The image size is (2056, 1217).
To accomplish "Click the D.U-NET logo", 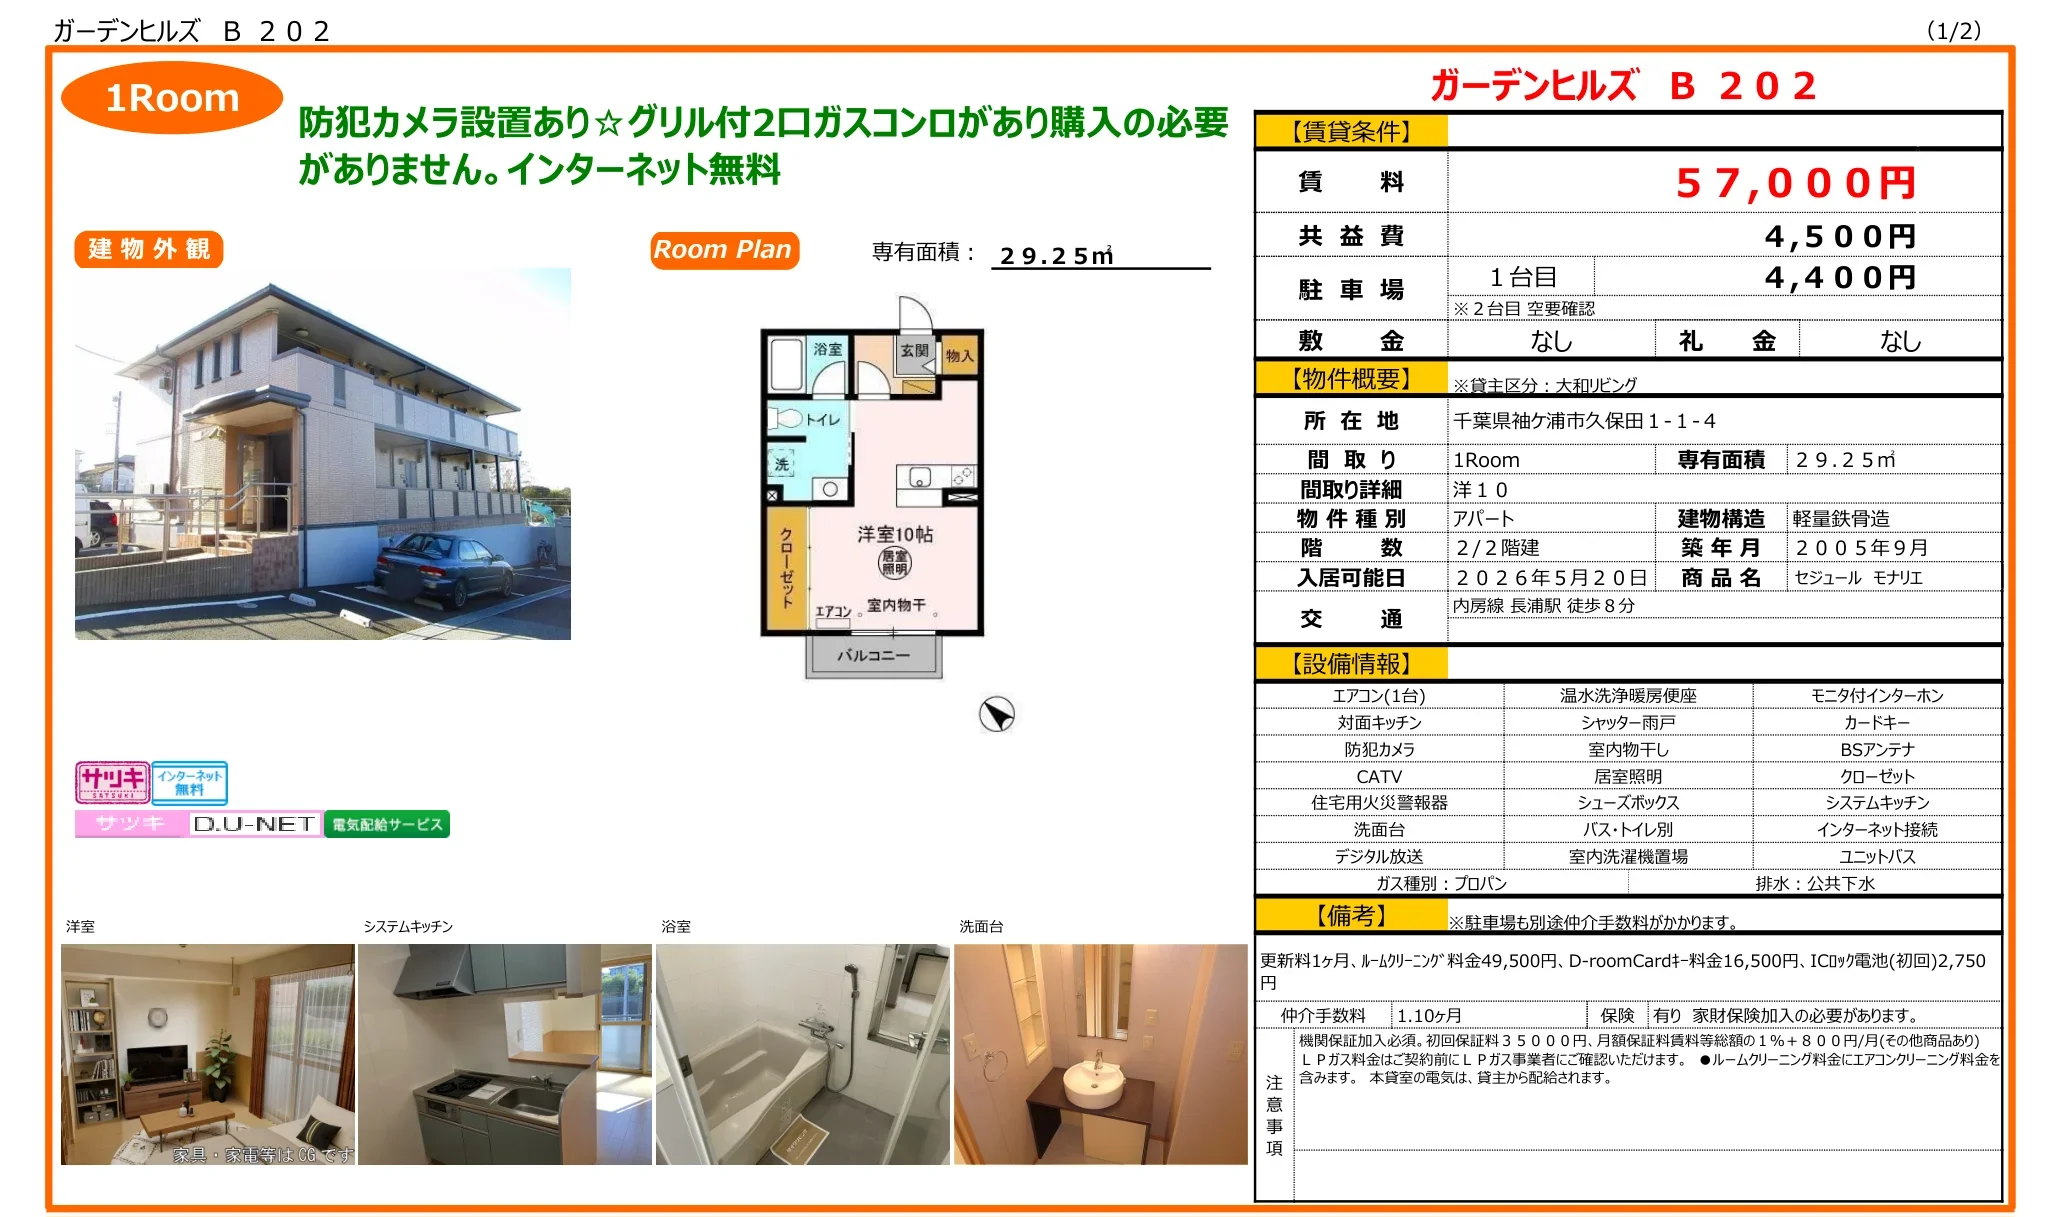I will click(254, 824).
